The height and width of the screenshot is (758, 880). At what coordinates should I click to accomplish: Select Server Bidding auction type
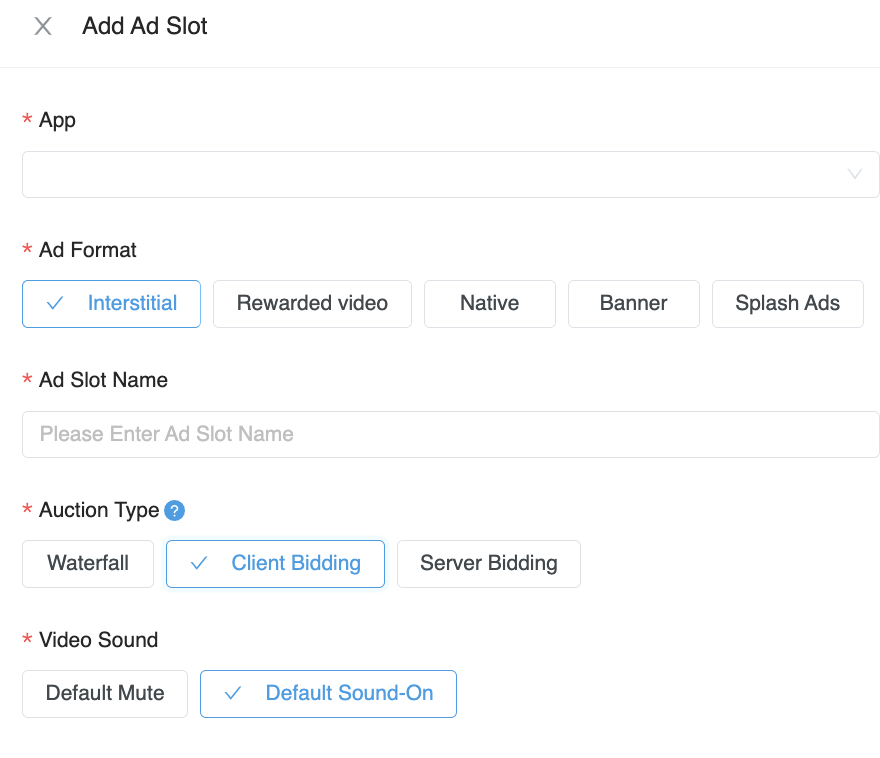click(x=488, y=563)
